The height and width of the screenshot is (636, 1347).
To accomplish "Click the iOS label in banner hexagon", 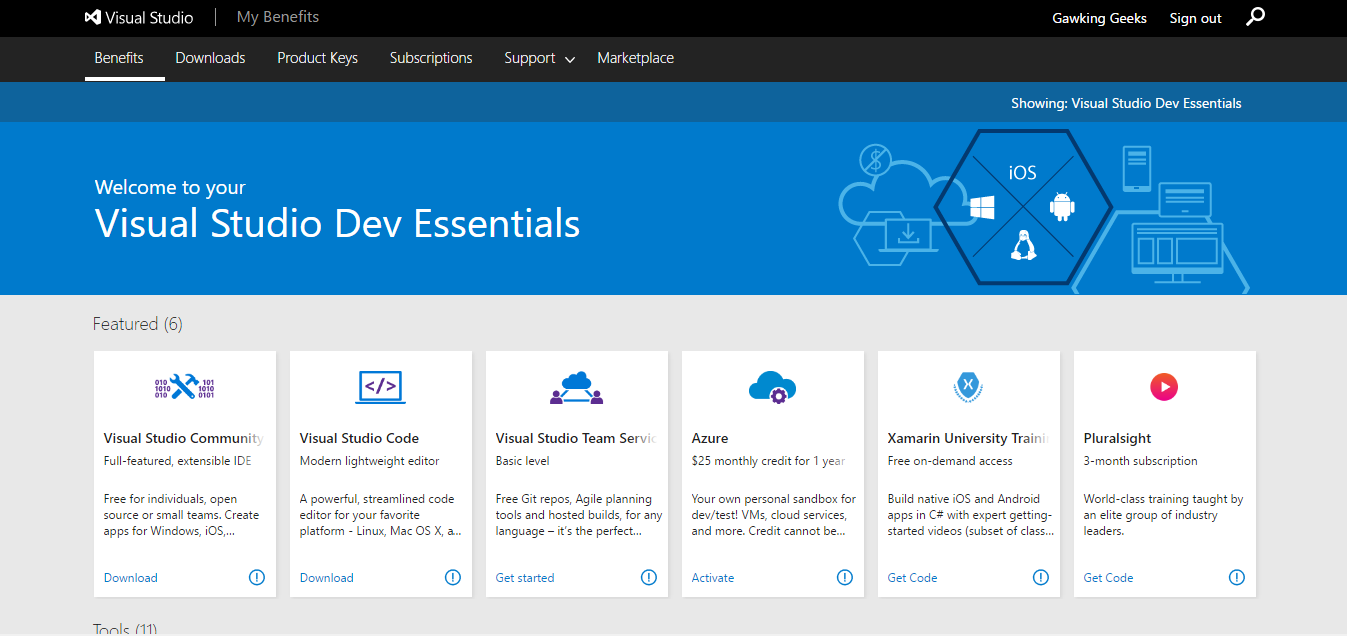I will click(x=1022, y=173).
